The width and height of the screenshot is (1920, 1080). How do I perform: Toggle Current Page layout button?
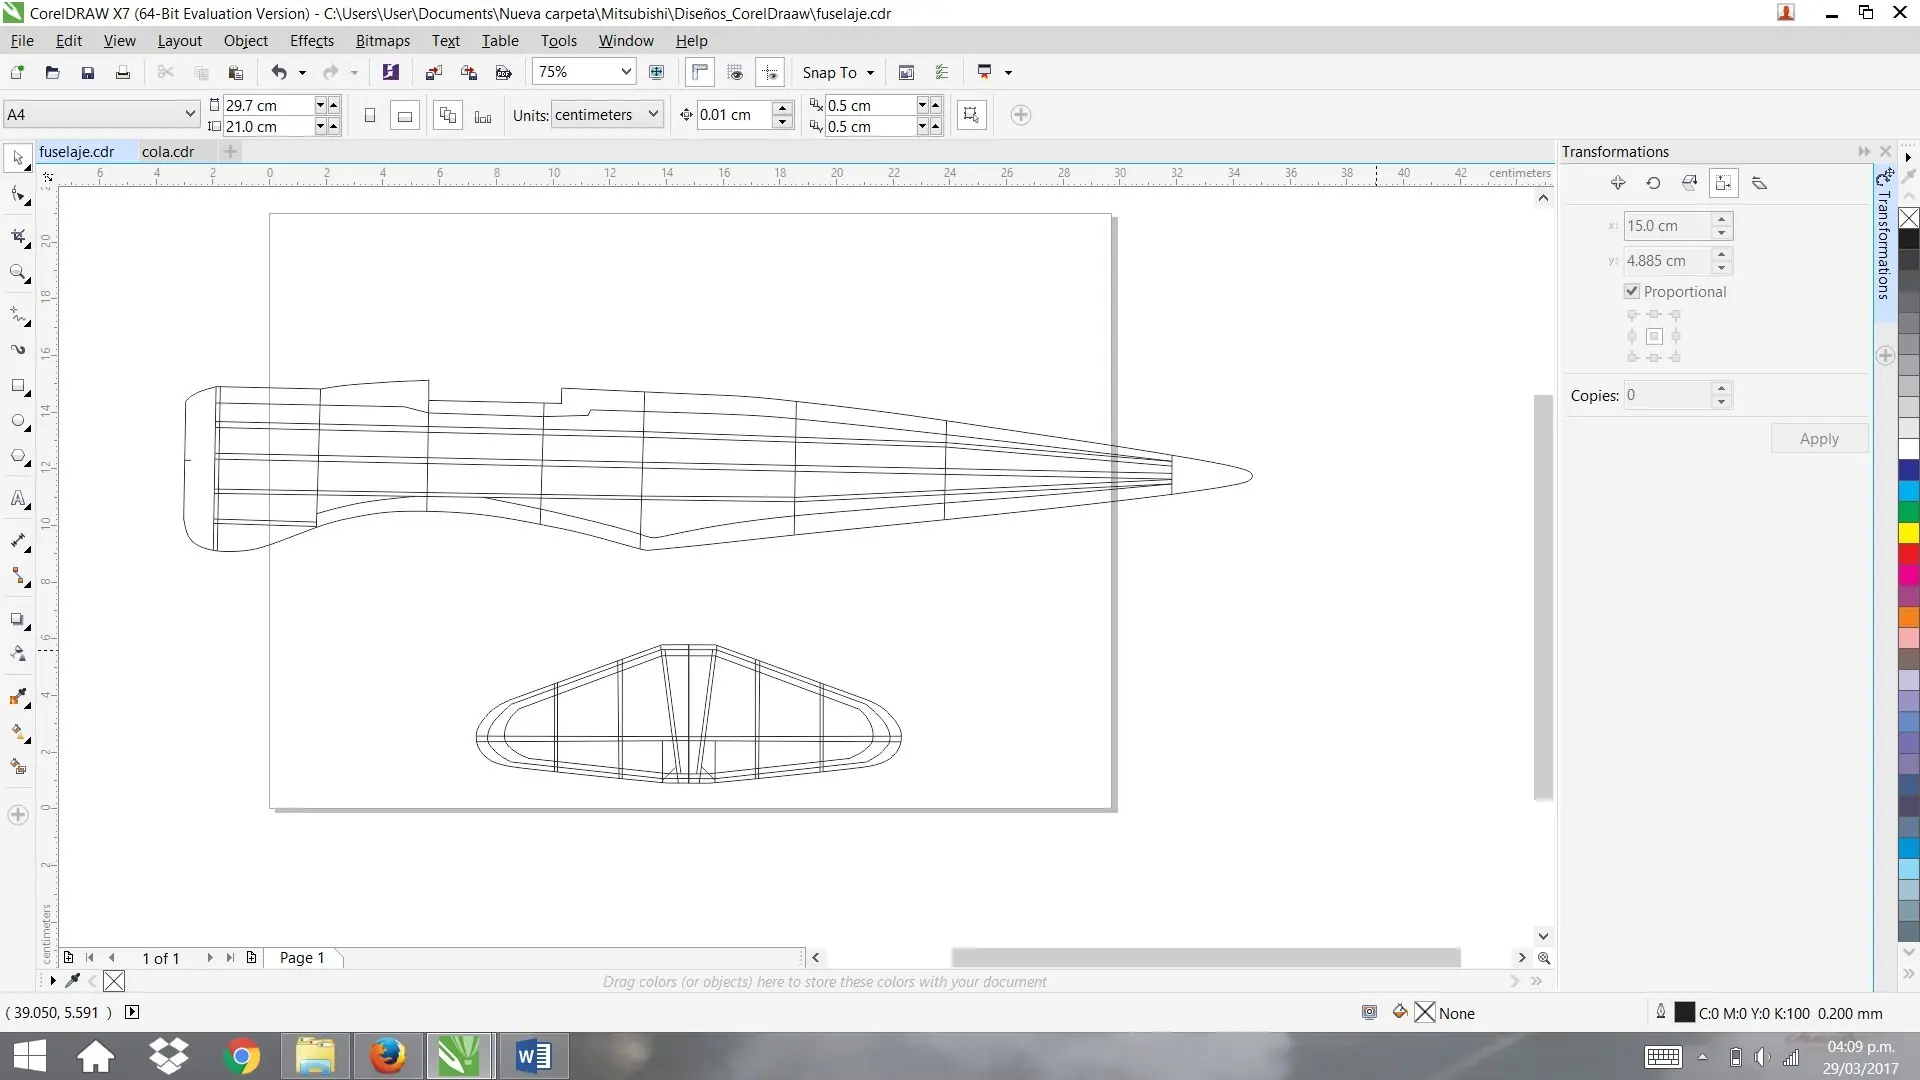point(483,115)
